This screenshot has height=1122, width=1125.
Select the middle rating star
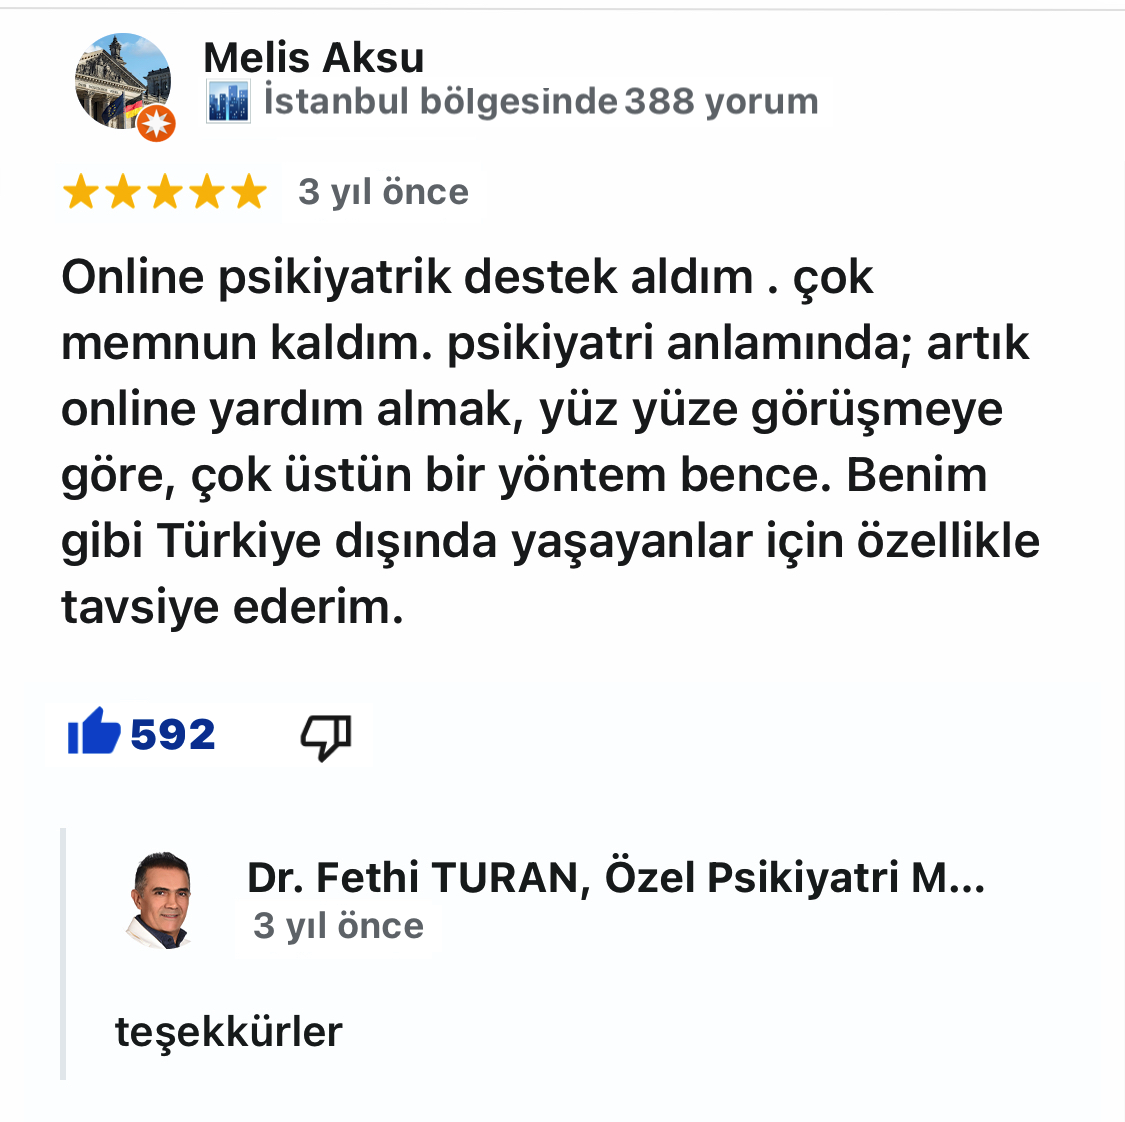click(x=166, y=192)
